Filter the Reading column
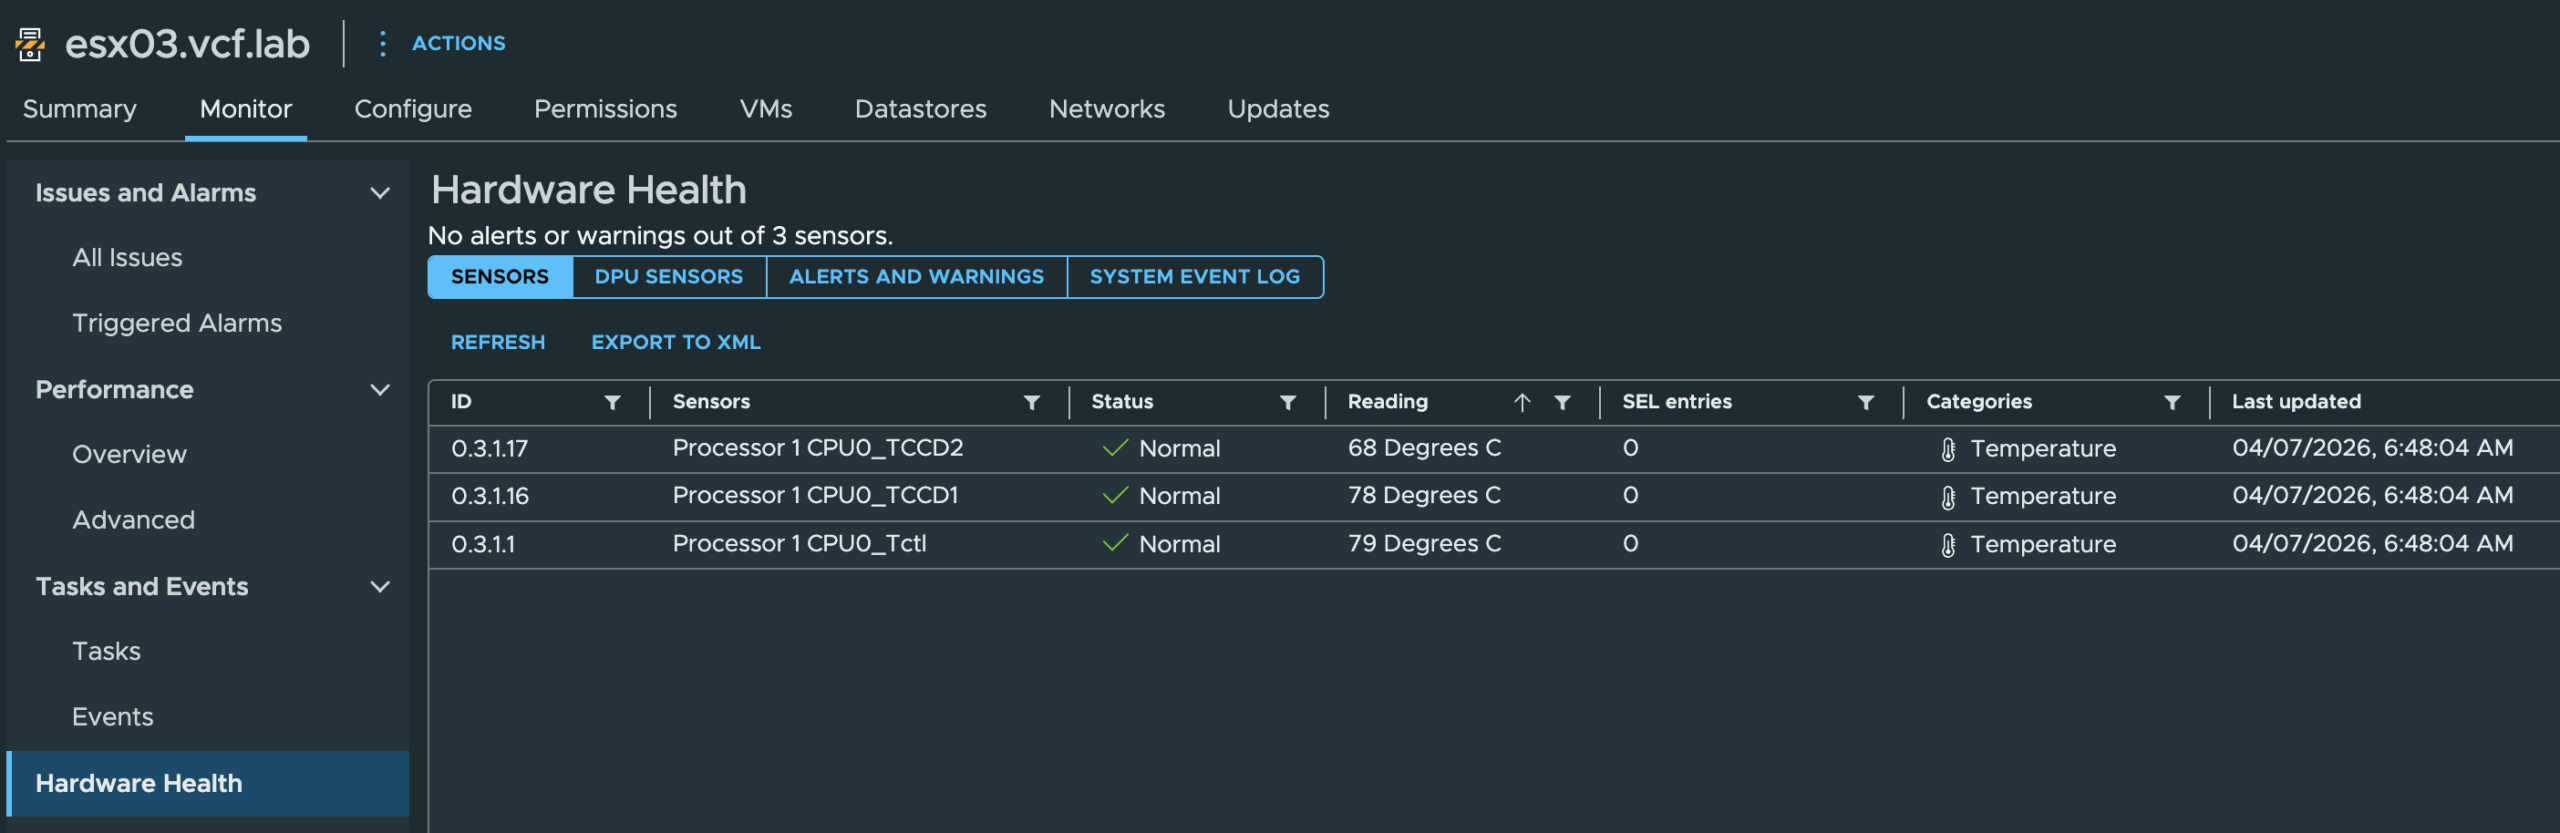This screenshot has height=833, width=2560. tap(1562, 402)
